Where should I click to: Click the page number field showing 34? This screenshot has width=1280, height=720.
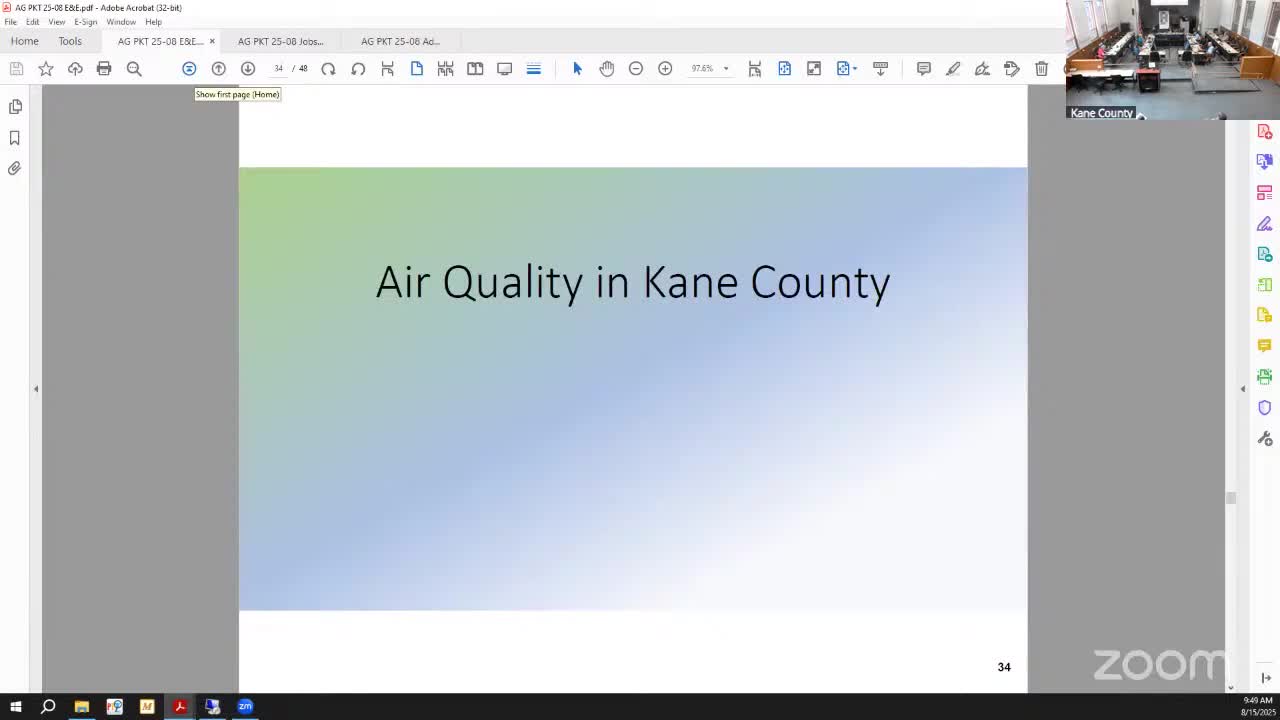click(278, 68)
